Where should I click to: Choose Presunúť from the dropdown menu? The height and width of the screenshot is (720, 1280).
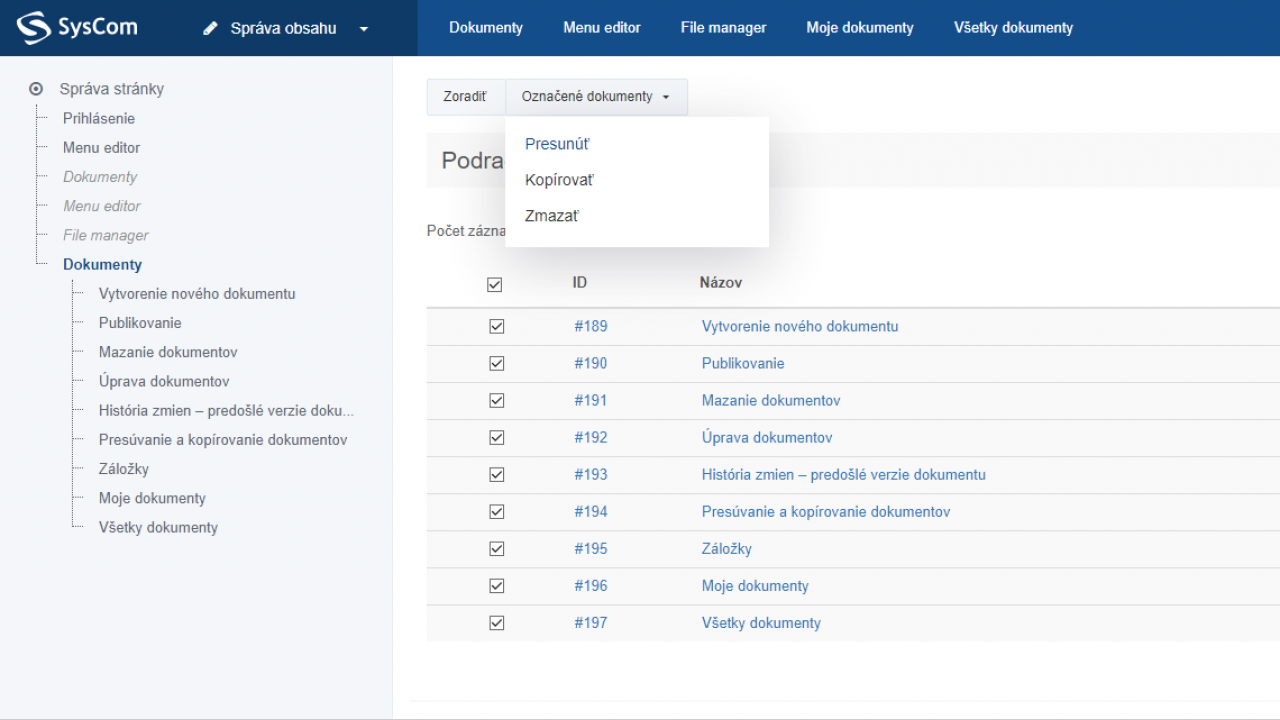[x=557, y=144]
